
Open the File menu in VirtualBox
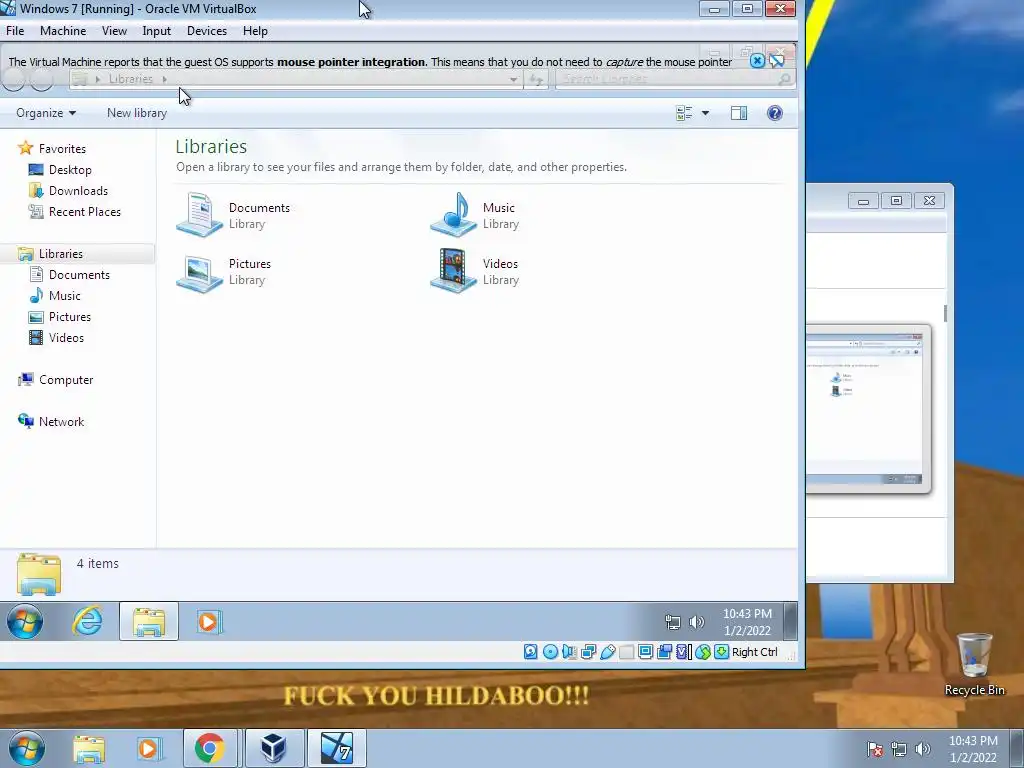(x=15, y=31)
